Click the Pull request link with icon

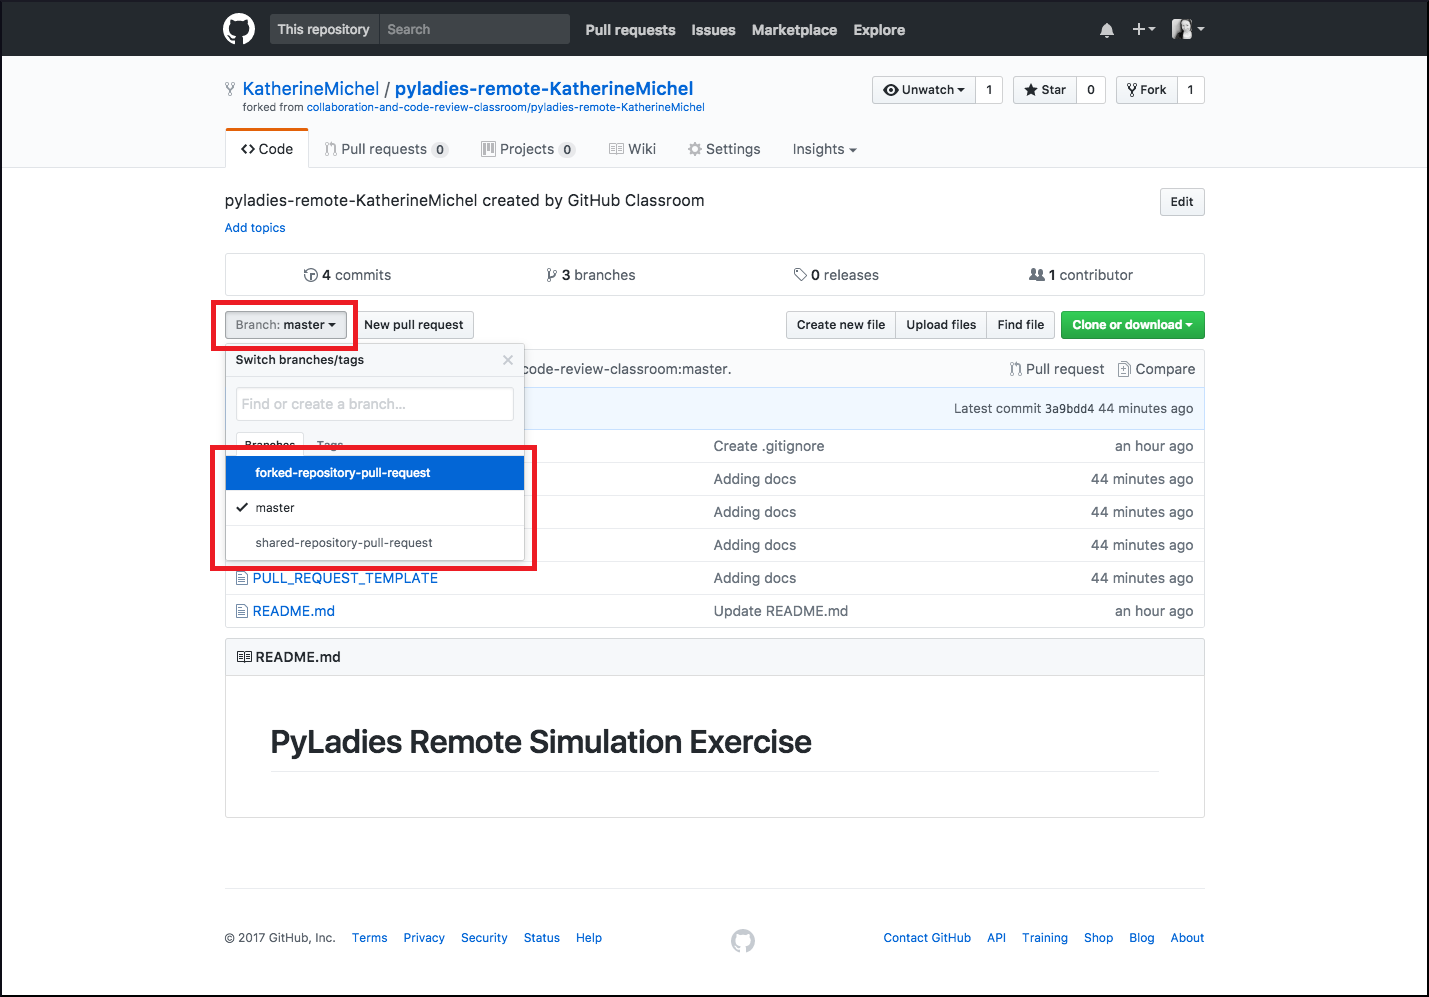1057,369
